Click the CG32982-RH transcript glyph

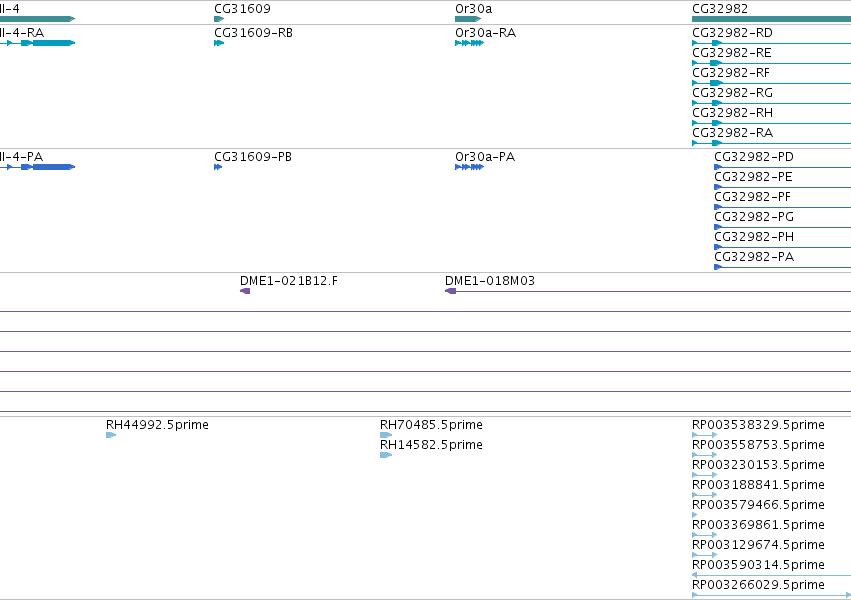tap(771, 123)
